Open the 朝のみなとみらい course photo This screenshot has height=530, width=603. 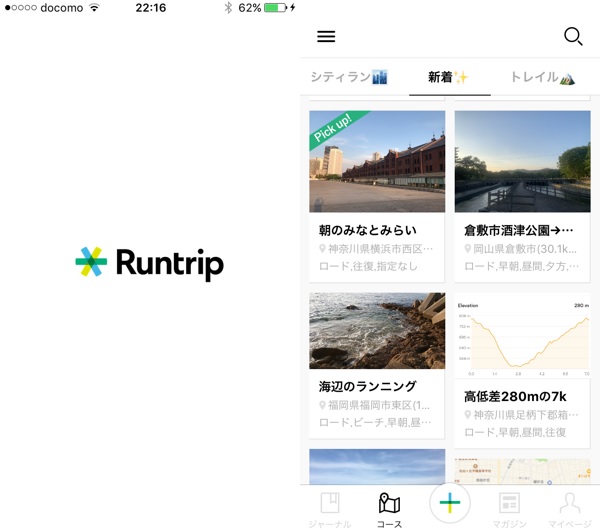click(x=377, y=162)
